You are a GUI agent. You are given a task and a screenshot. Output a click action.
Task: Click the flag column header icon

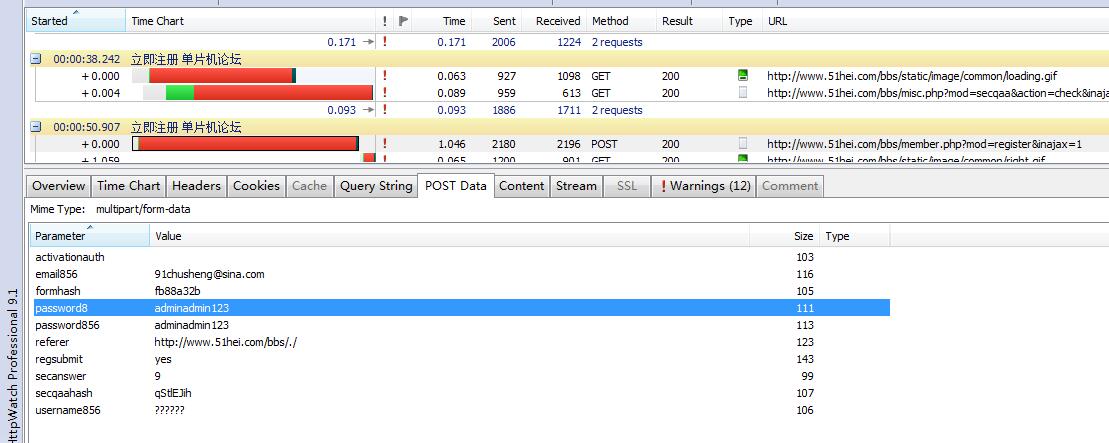coord(403,21)
